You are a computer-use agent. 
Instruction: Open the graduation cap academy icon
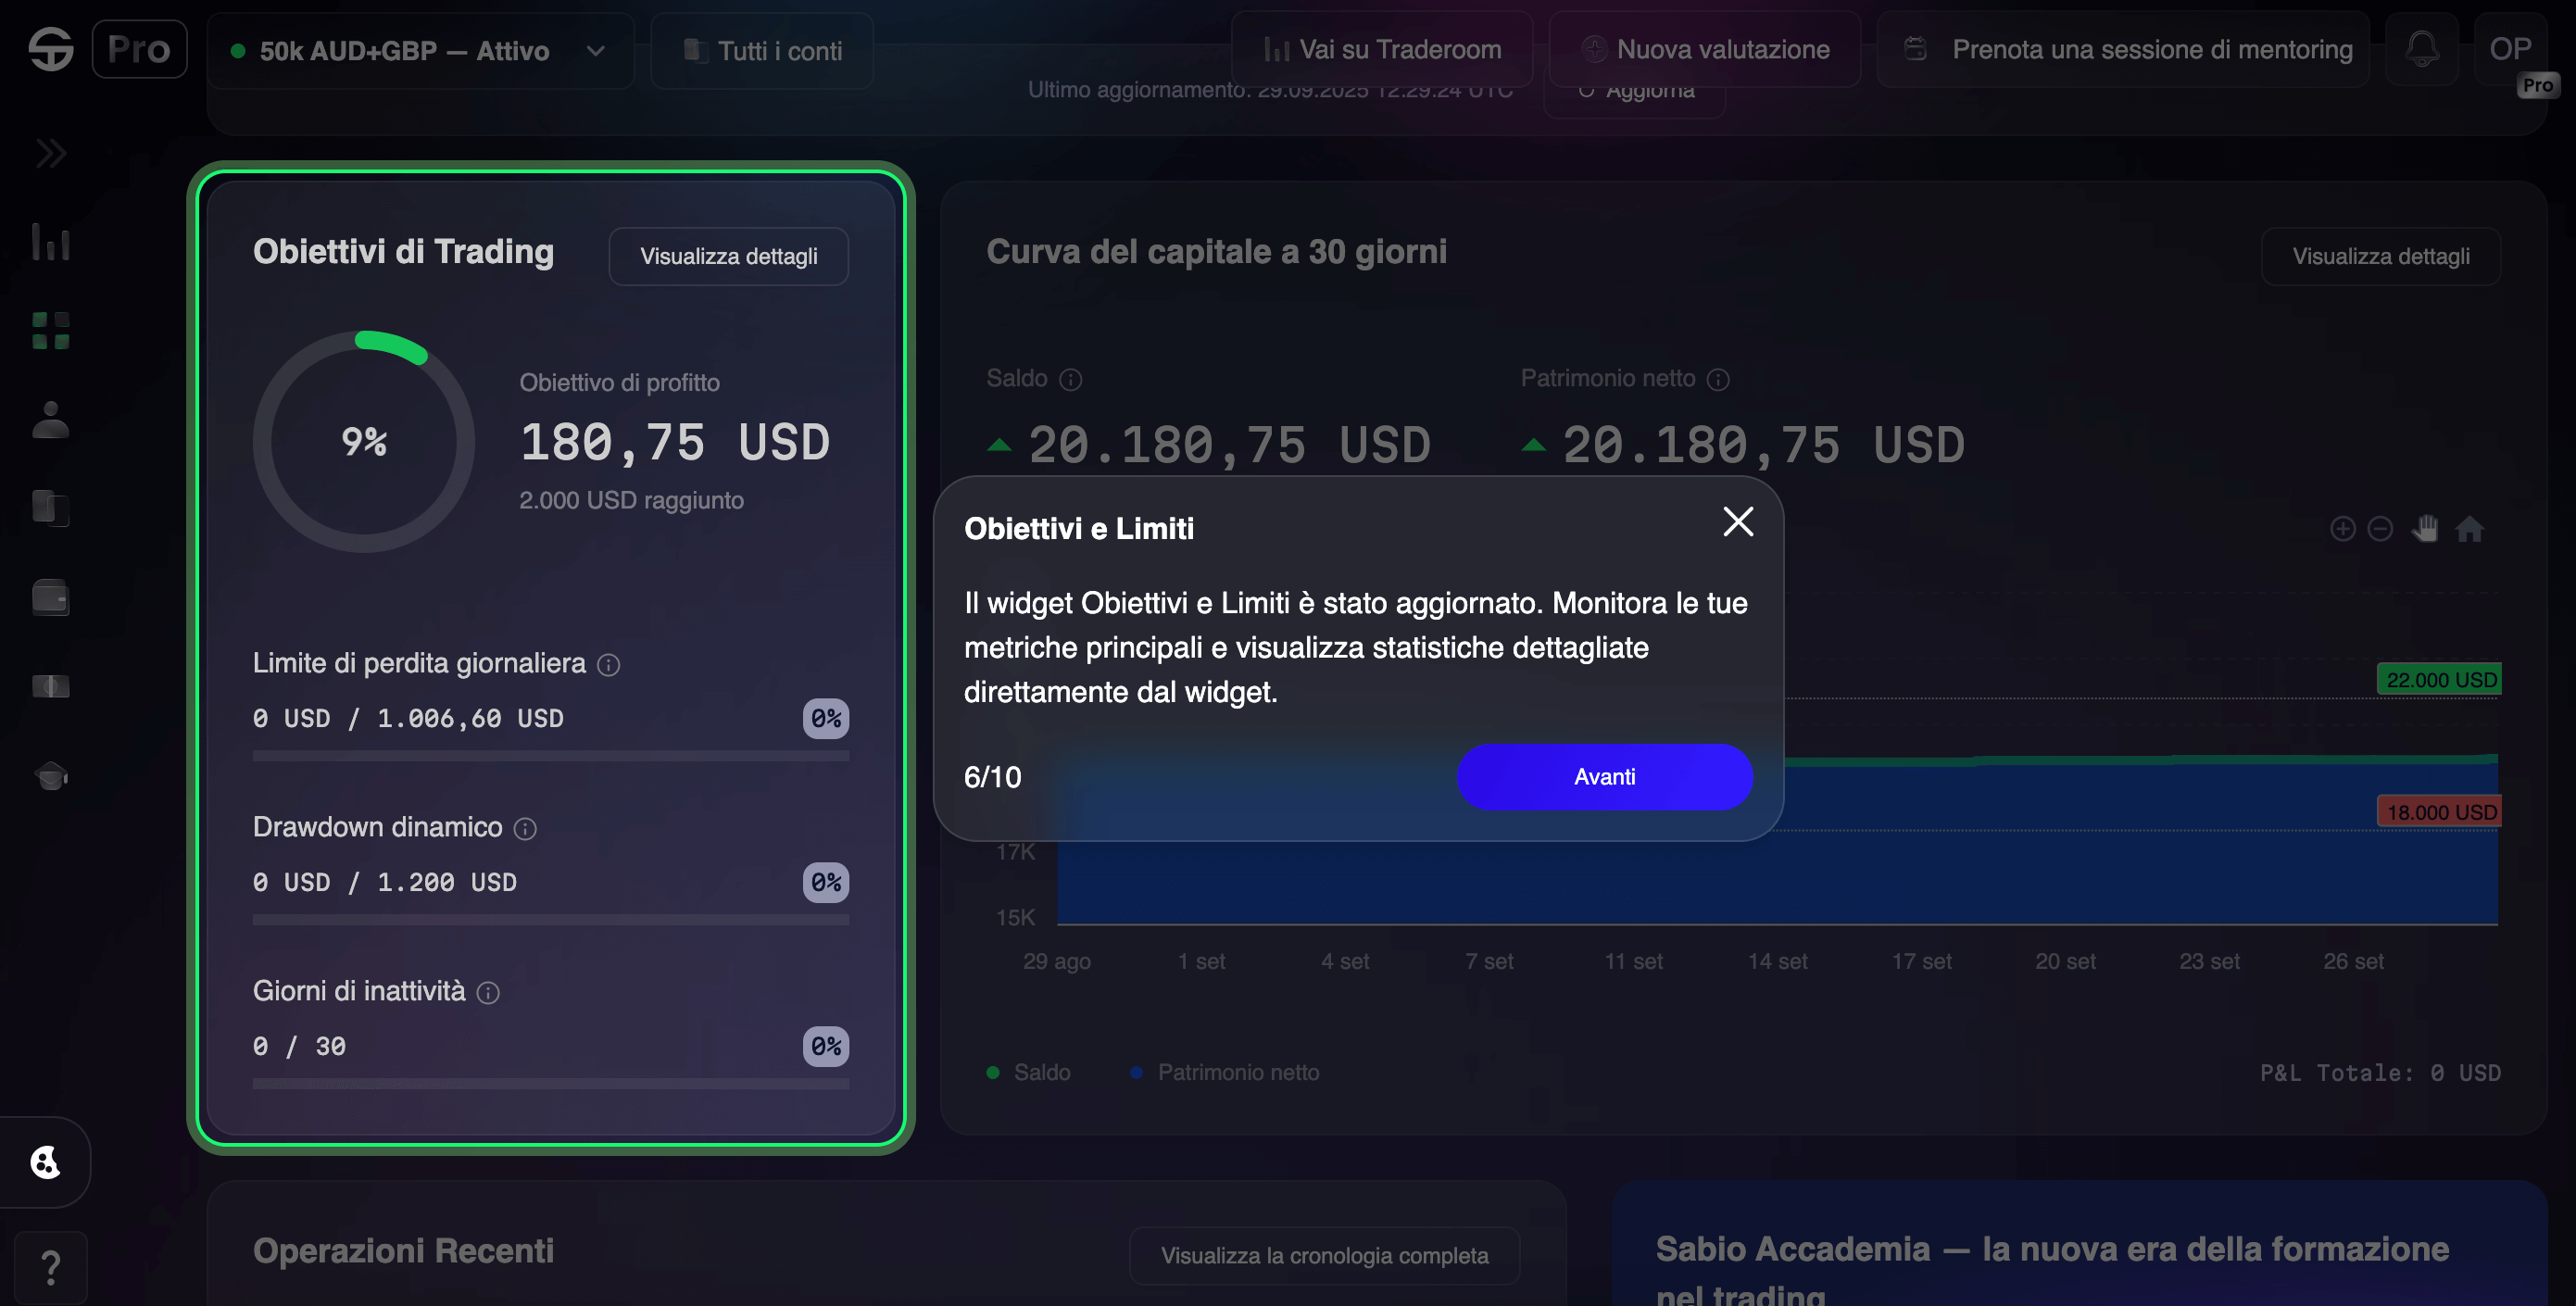pos(50,775)
